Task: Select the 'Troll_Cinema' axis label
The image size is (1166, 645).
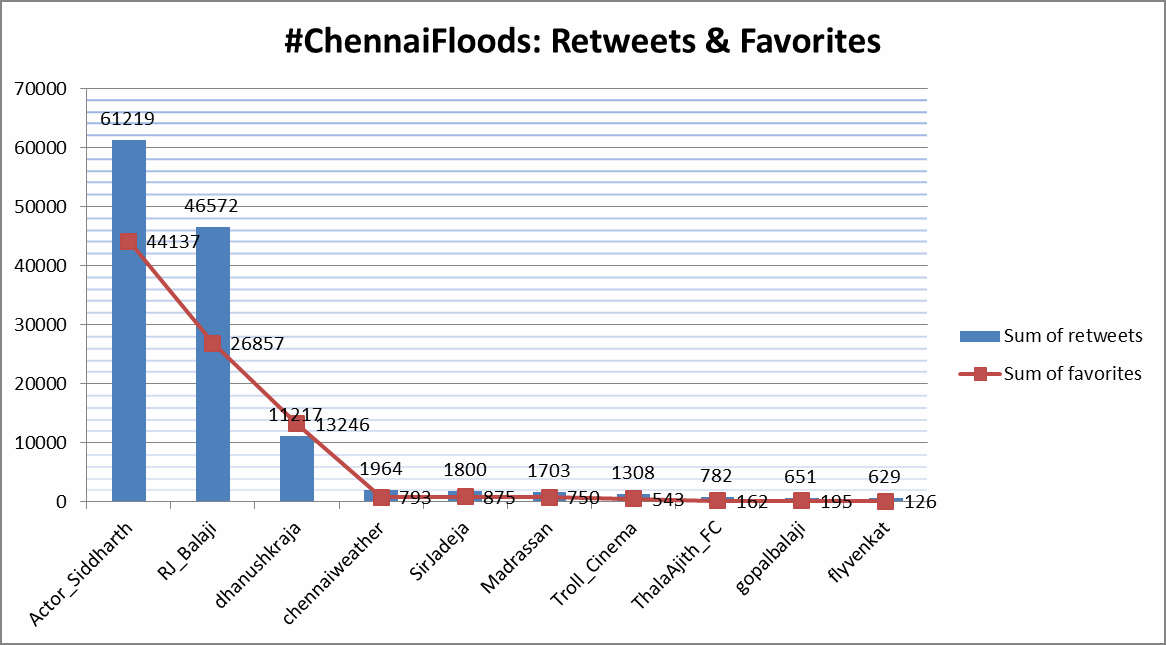Action: tap(595, 560)
